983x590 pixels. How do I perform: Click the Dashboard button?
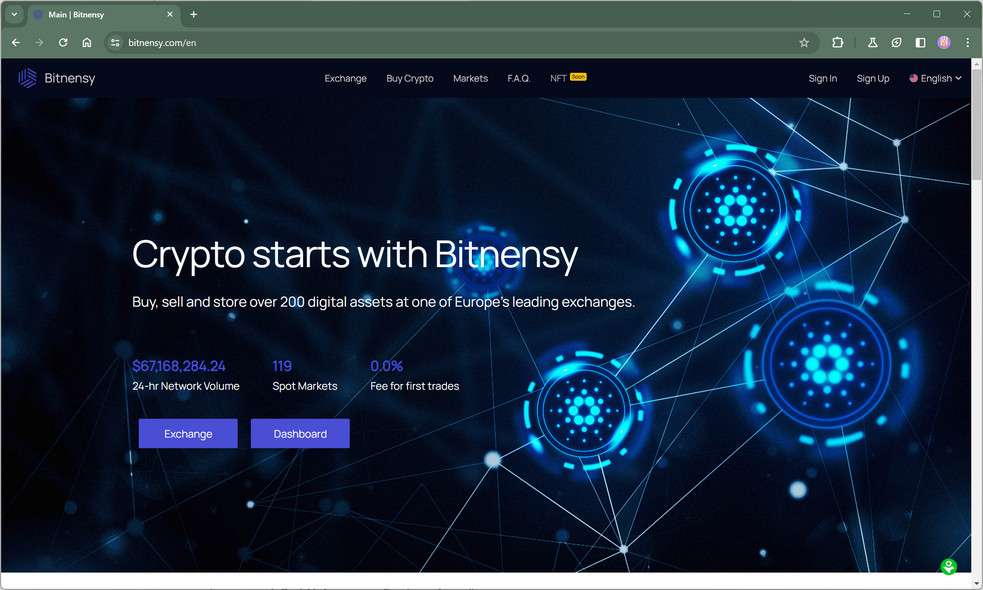point(300,433)
